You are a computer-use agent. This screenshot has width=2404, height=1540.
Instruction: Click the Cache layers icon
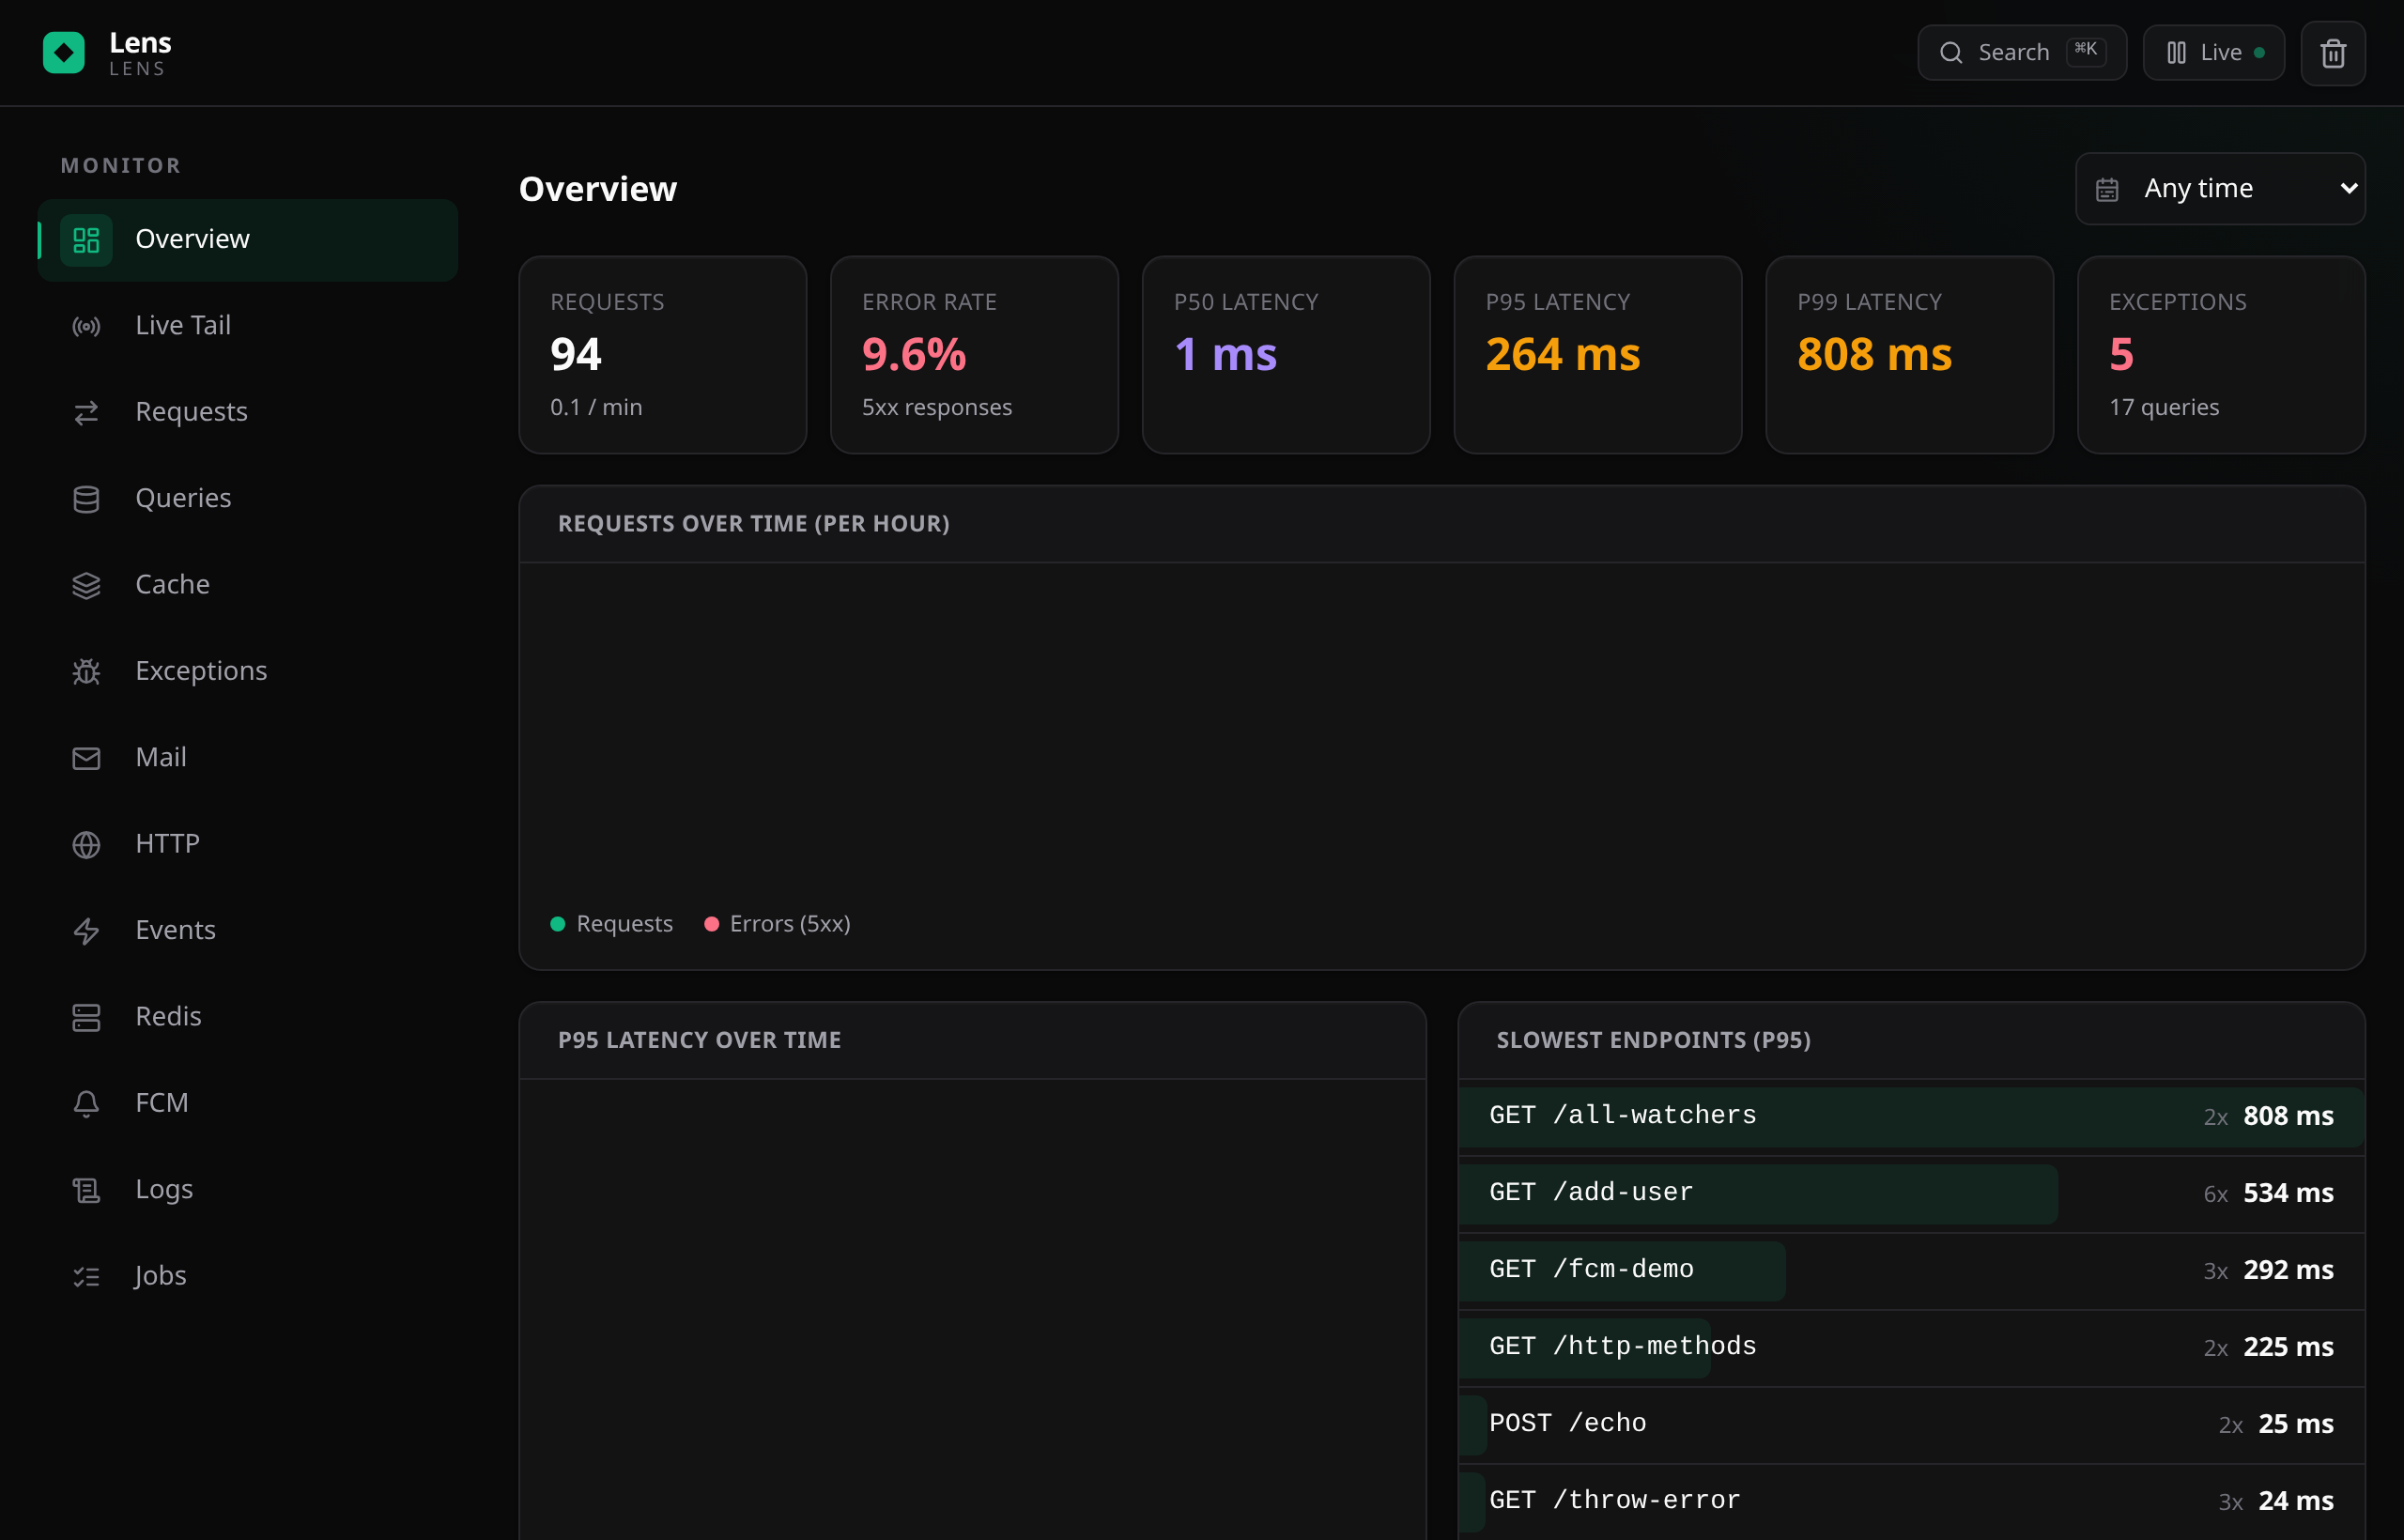(x=86, y=585)
